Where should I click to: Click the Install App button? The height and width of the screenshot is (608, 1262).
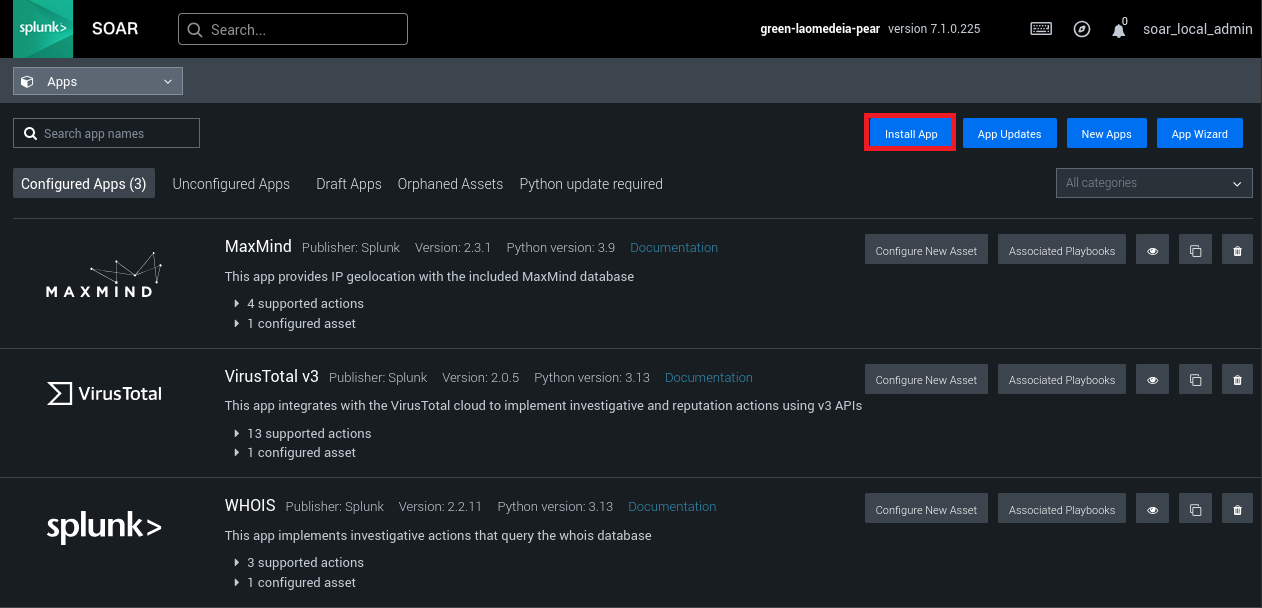[910, 134]
